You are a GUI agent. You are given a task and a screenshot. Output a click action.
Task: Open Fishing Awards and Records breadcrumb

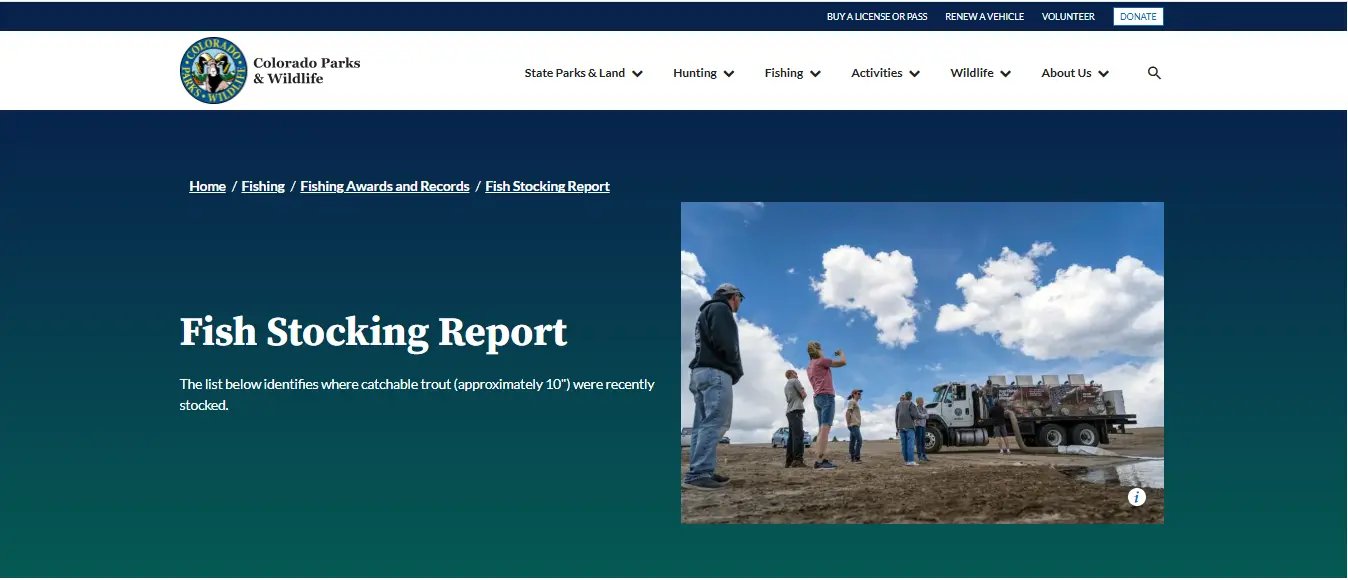(x=385, y=186)
